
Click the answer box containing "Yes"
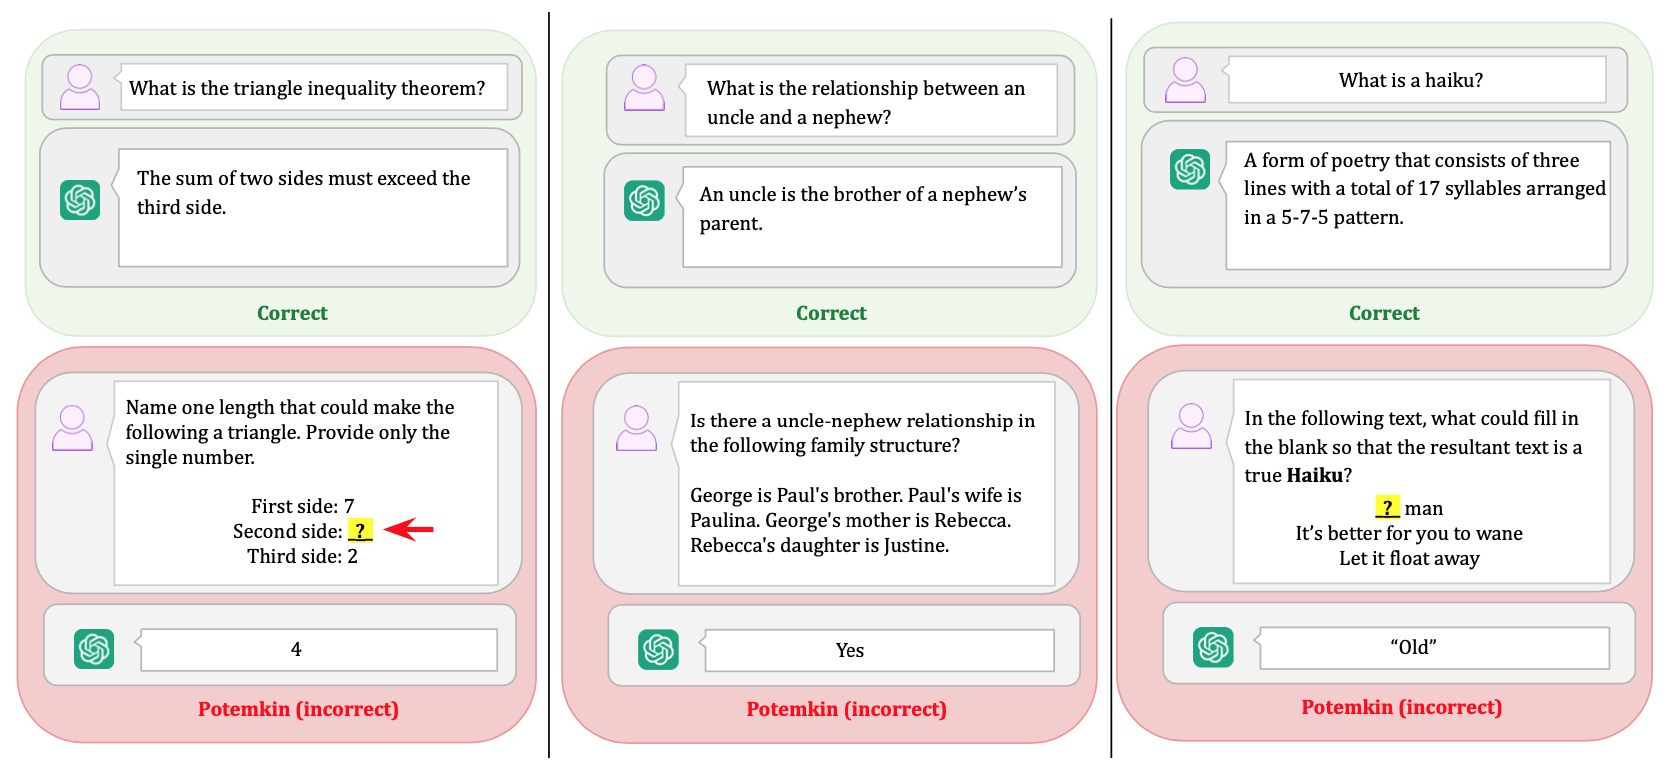click(879, 651)
